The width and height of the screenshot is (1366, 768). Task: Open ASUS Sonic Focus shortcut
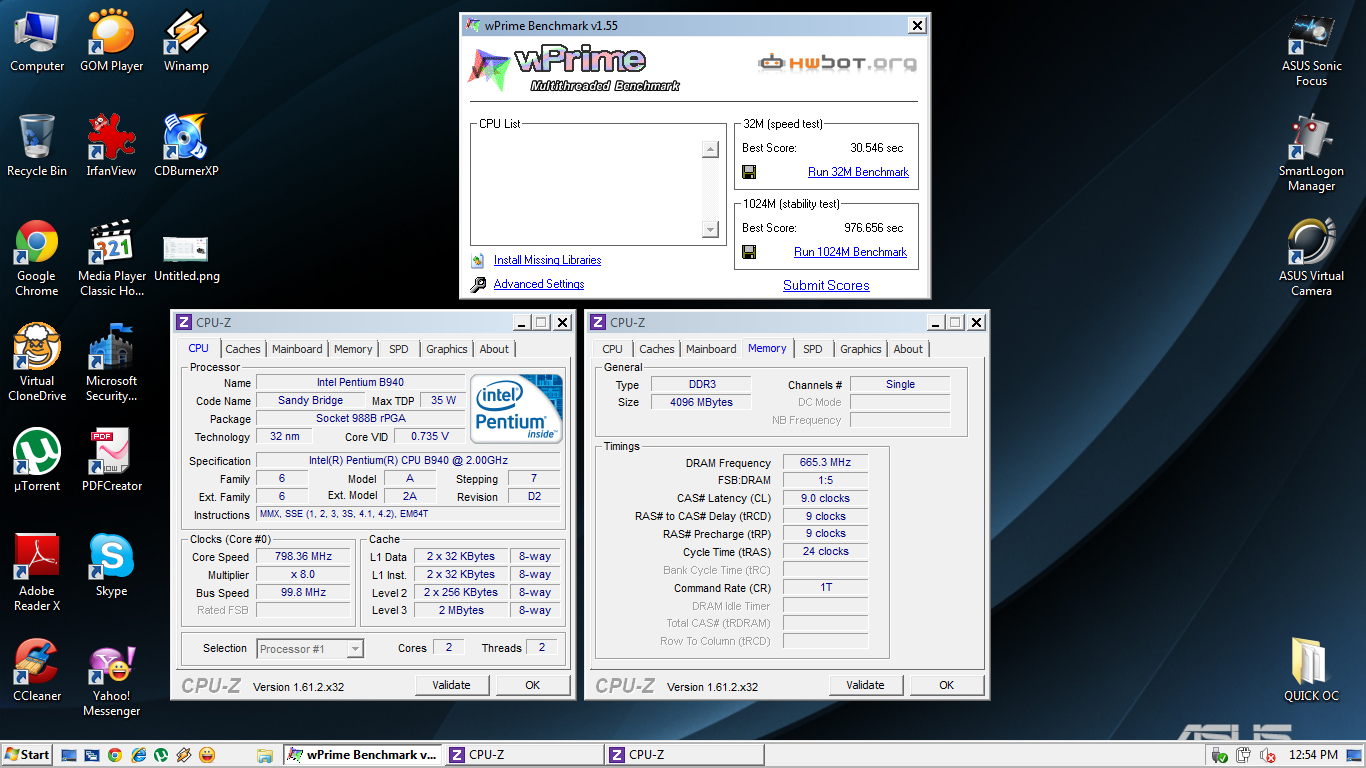[1312, 48]
